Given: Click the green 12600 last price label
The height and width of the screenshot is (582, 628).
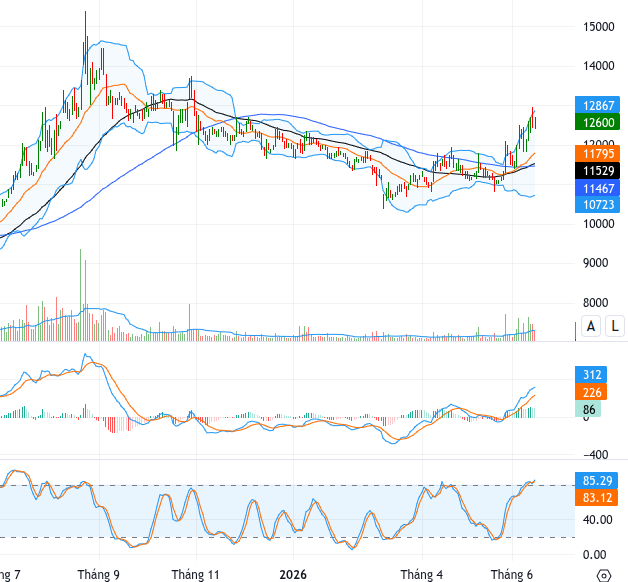Looking at the screenshot, I should pyautogui.click(x=597, y=122).
